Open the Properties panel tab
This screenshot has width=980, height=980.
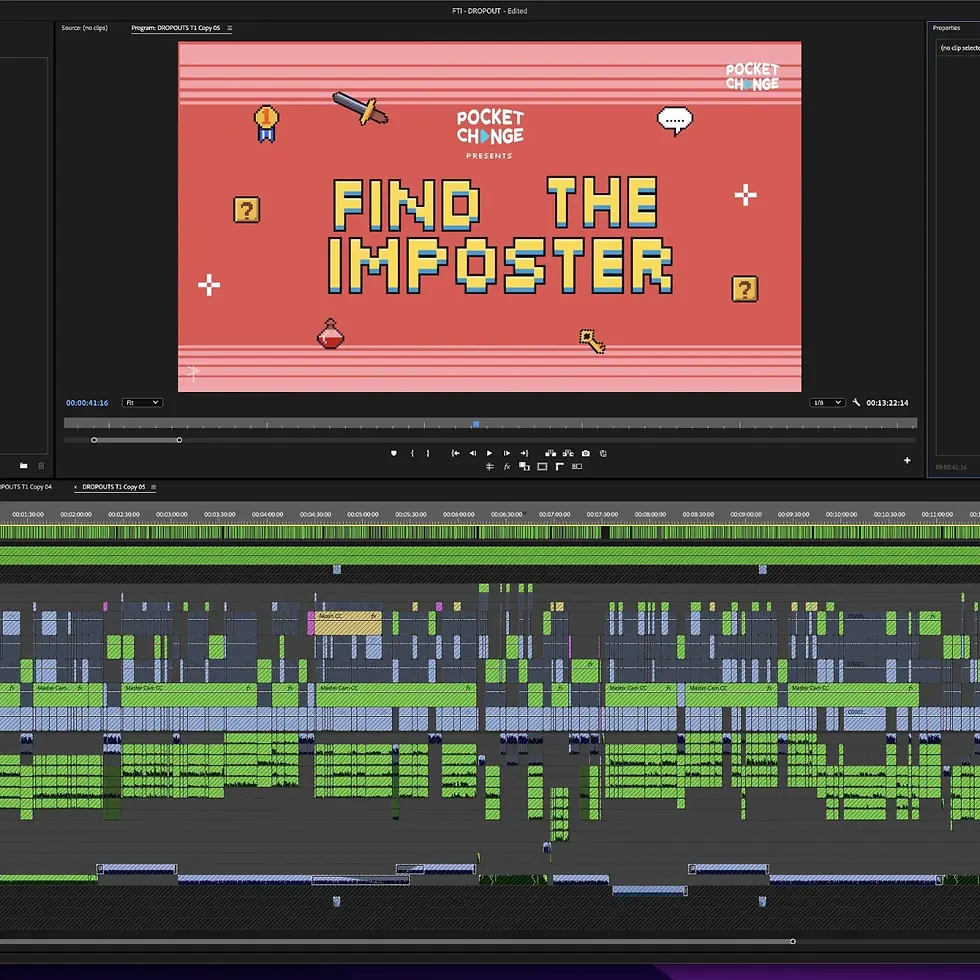(946, 28)
